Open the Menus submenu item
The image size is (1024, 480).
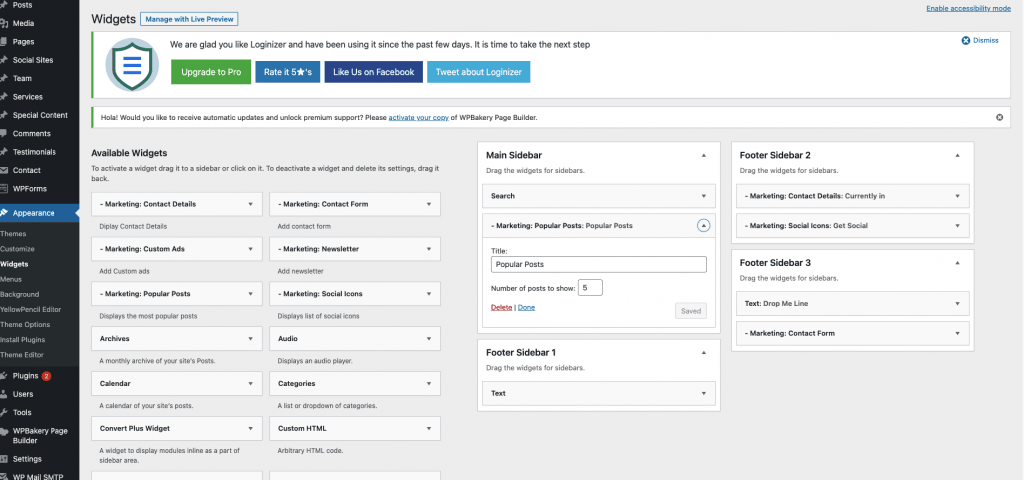11,279
